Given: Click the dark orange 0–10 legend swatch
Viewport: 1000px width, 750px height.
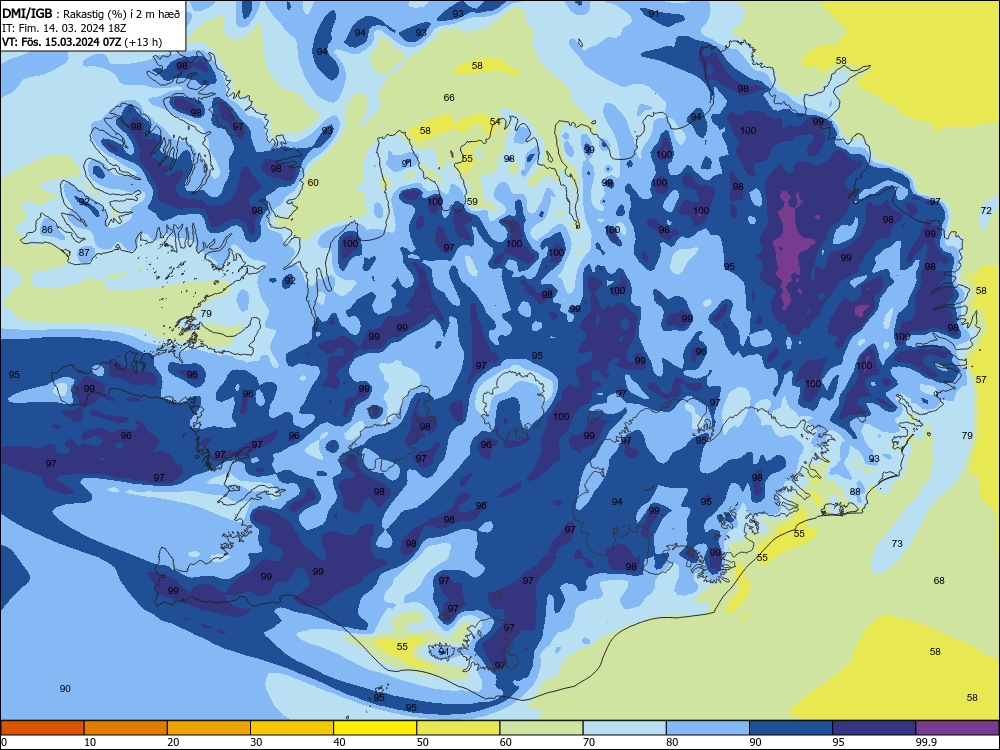Looking at the screenshot, I should 42,728.
